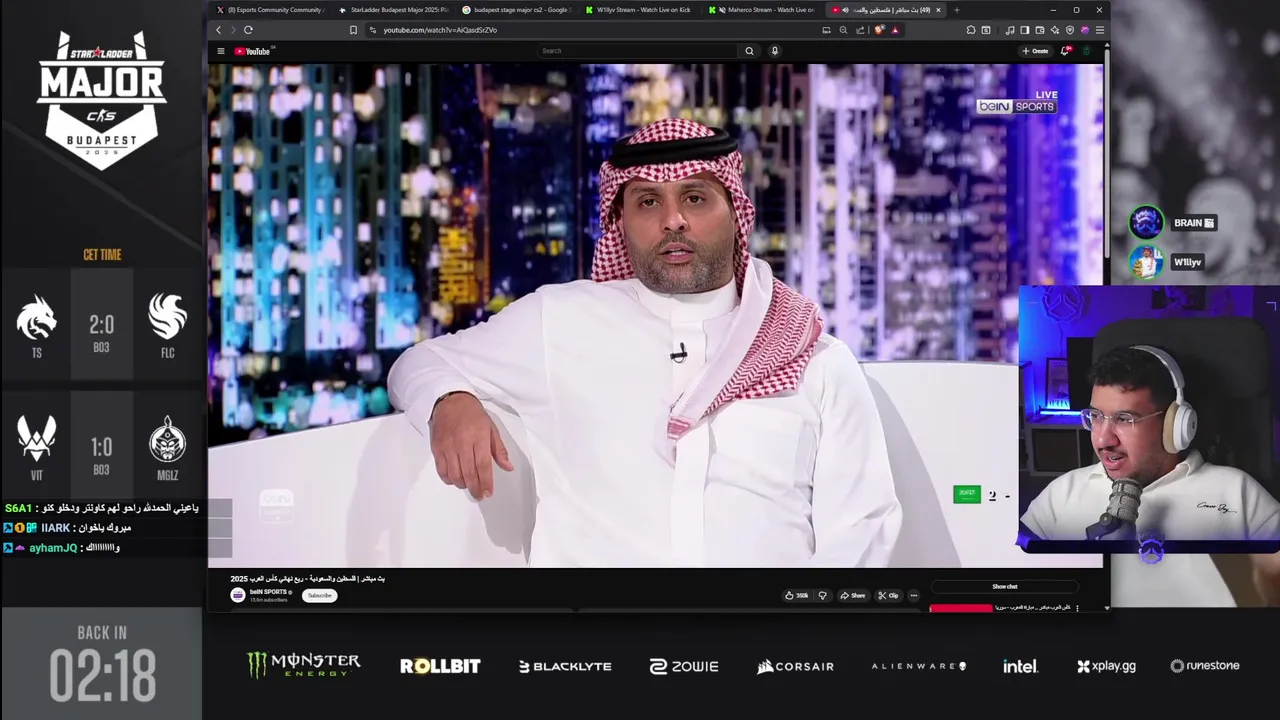Viewport: 1280px width, 720px height.
Task: Click the xplay.gg sponsor logo
Action: (1106, 666)
